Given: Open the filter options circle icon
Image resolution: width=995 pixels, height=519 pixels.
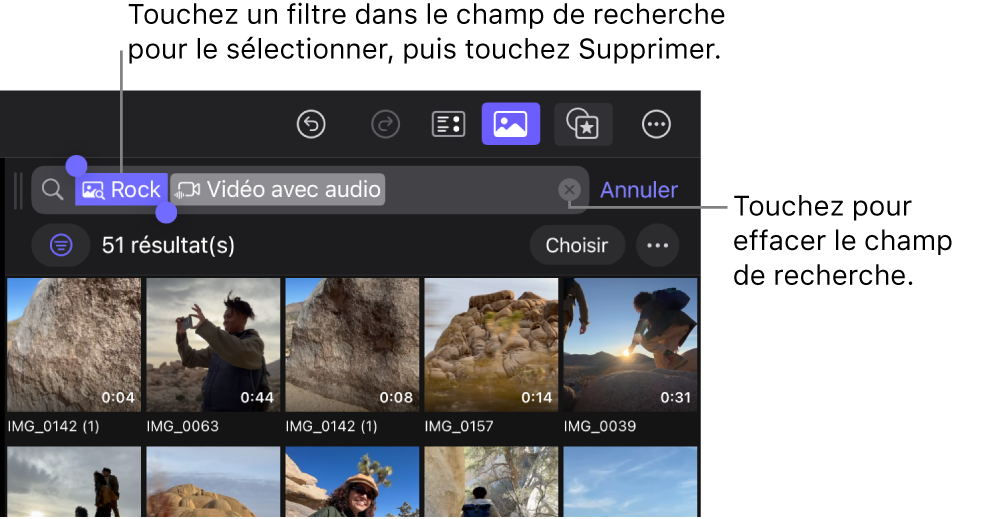Looking at the screenshot, I should click(61, 245).
